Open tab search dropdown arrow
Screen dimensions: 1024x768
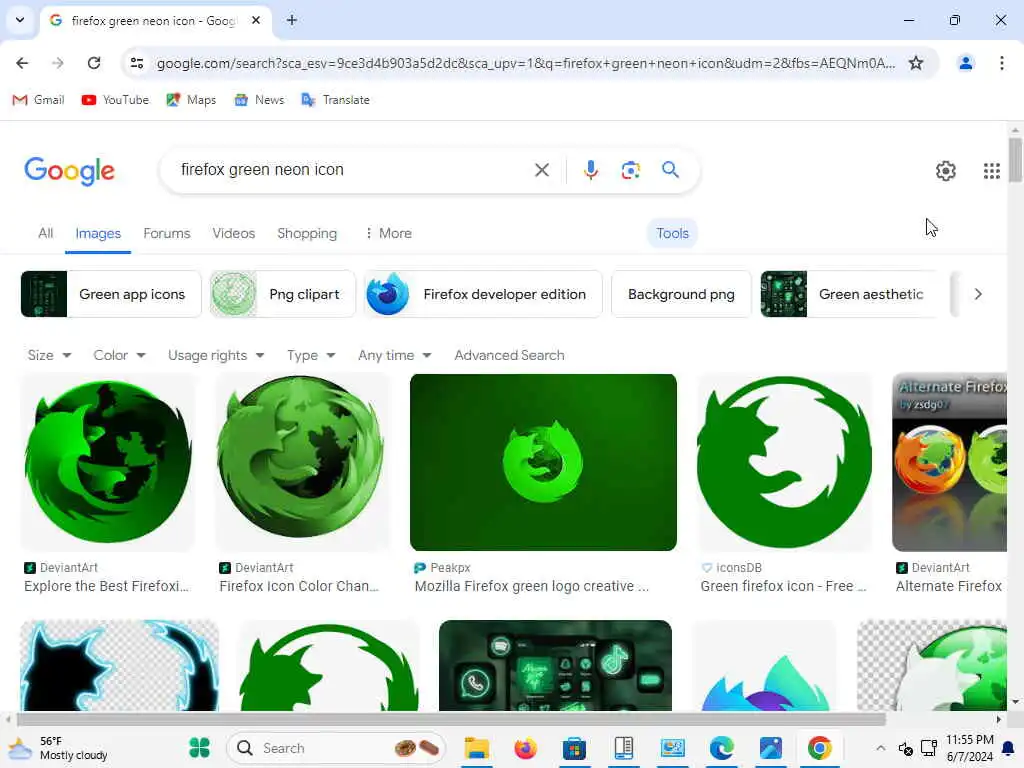tap(20, 20)
